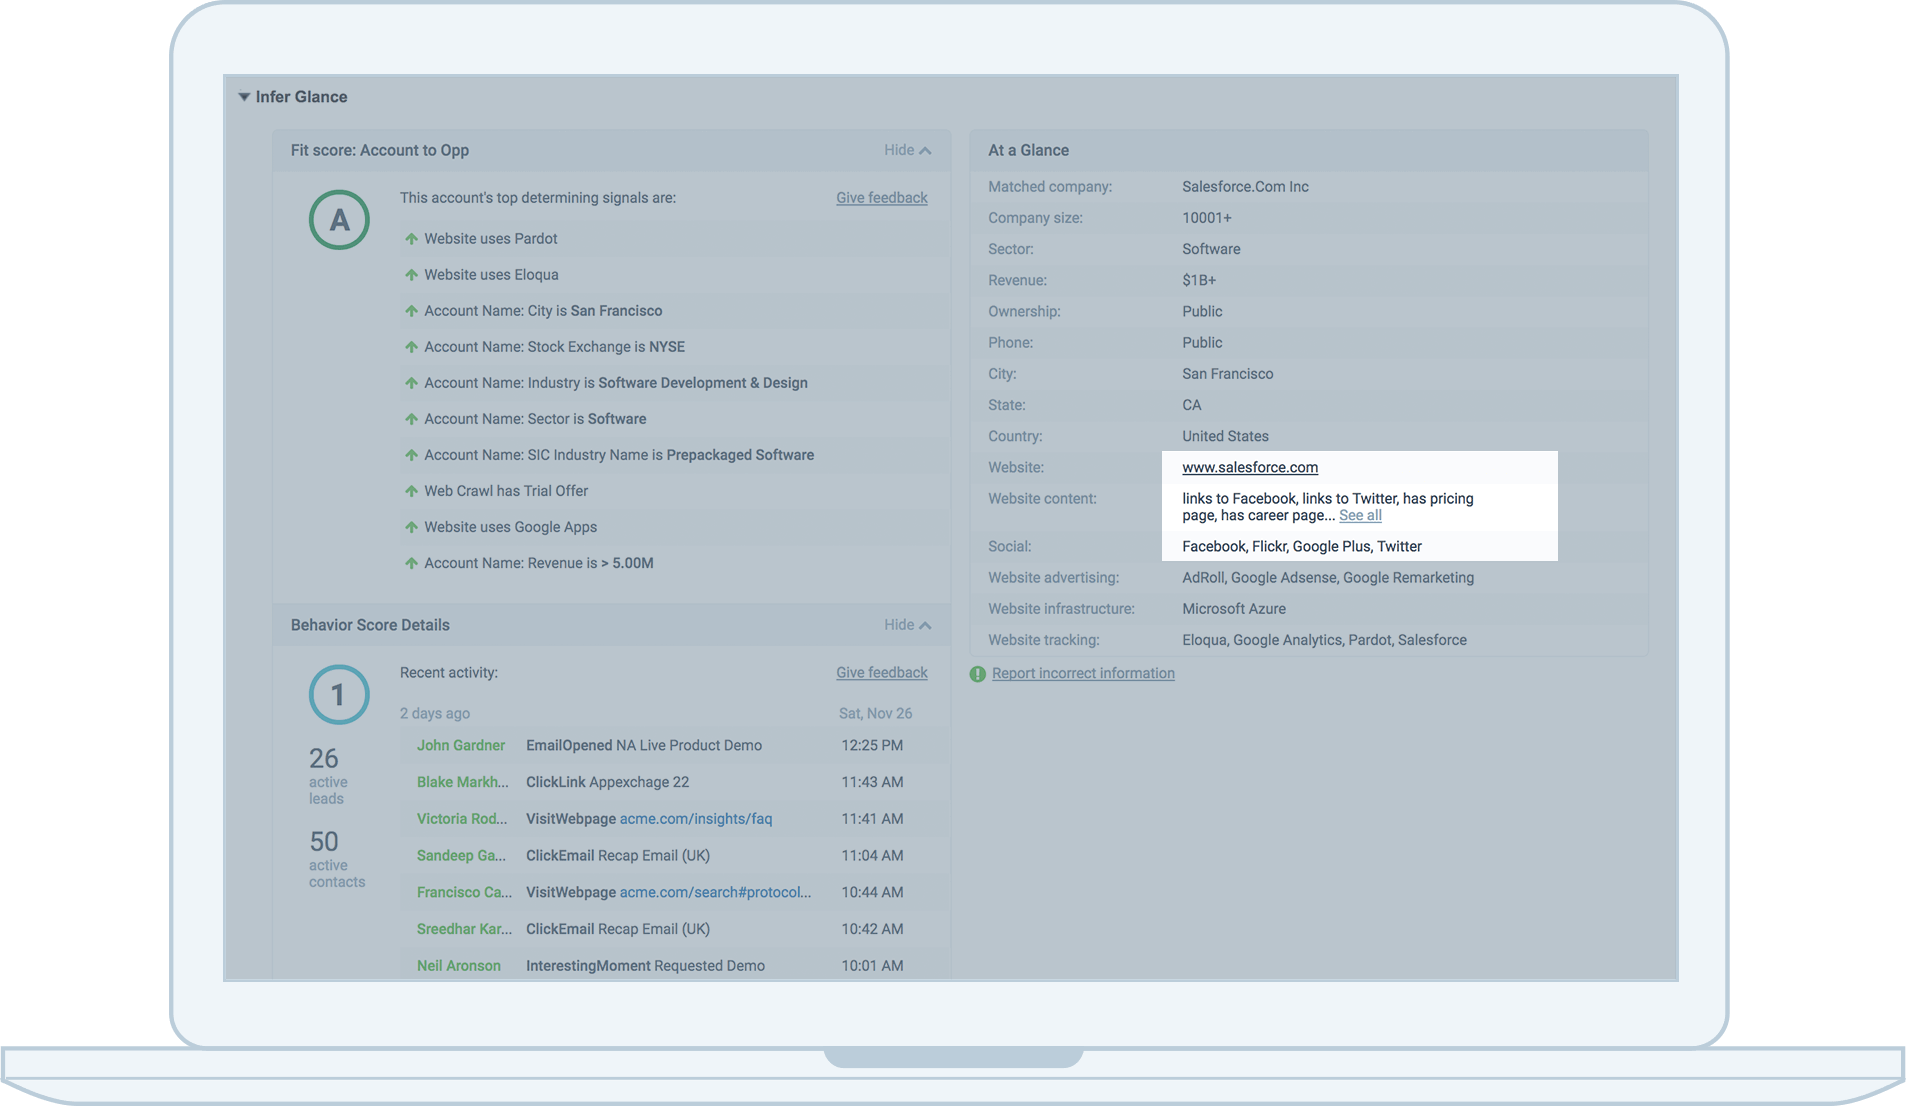This screenshot has height=1106, width=1906.
Task: Click ClickLink Appexchage 22 activity
Action: (x=607, y=782)
